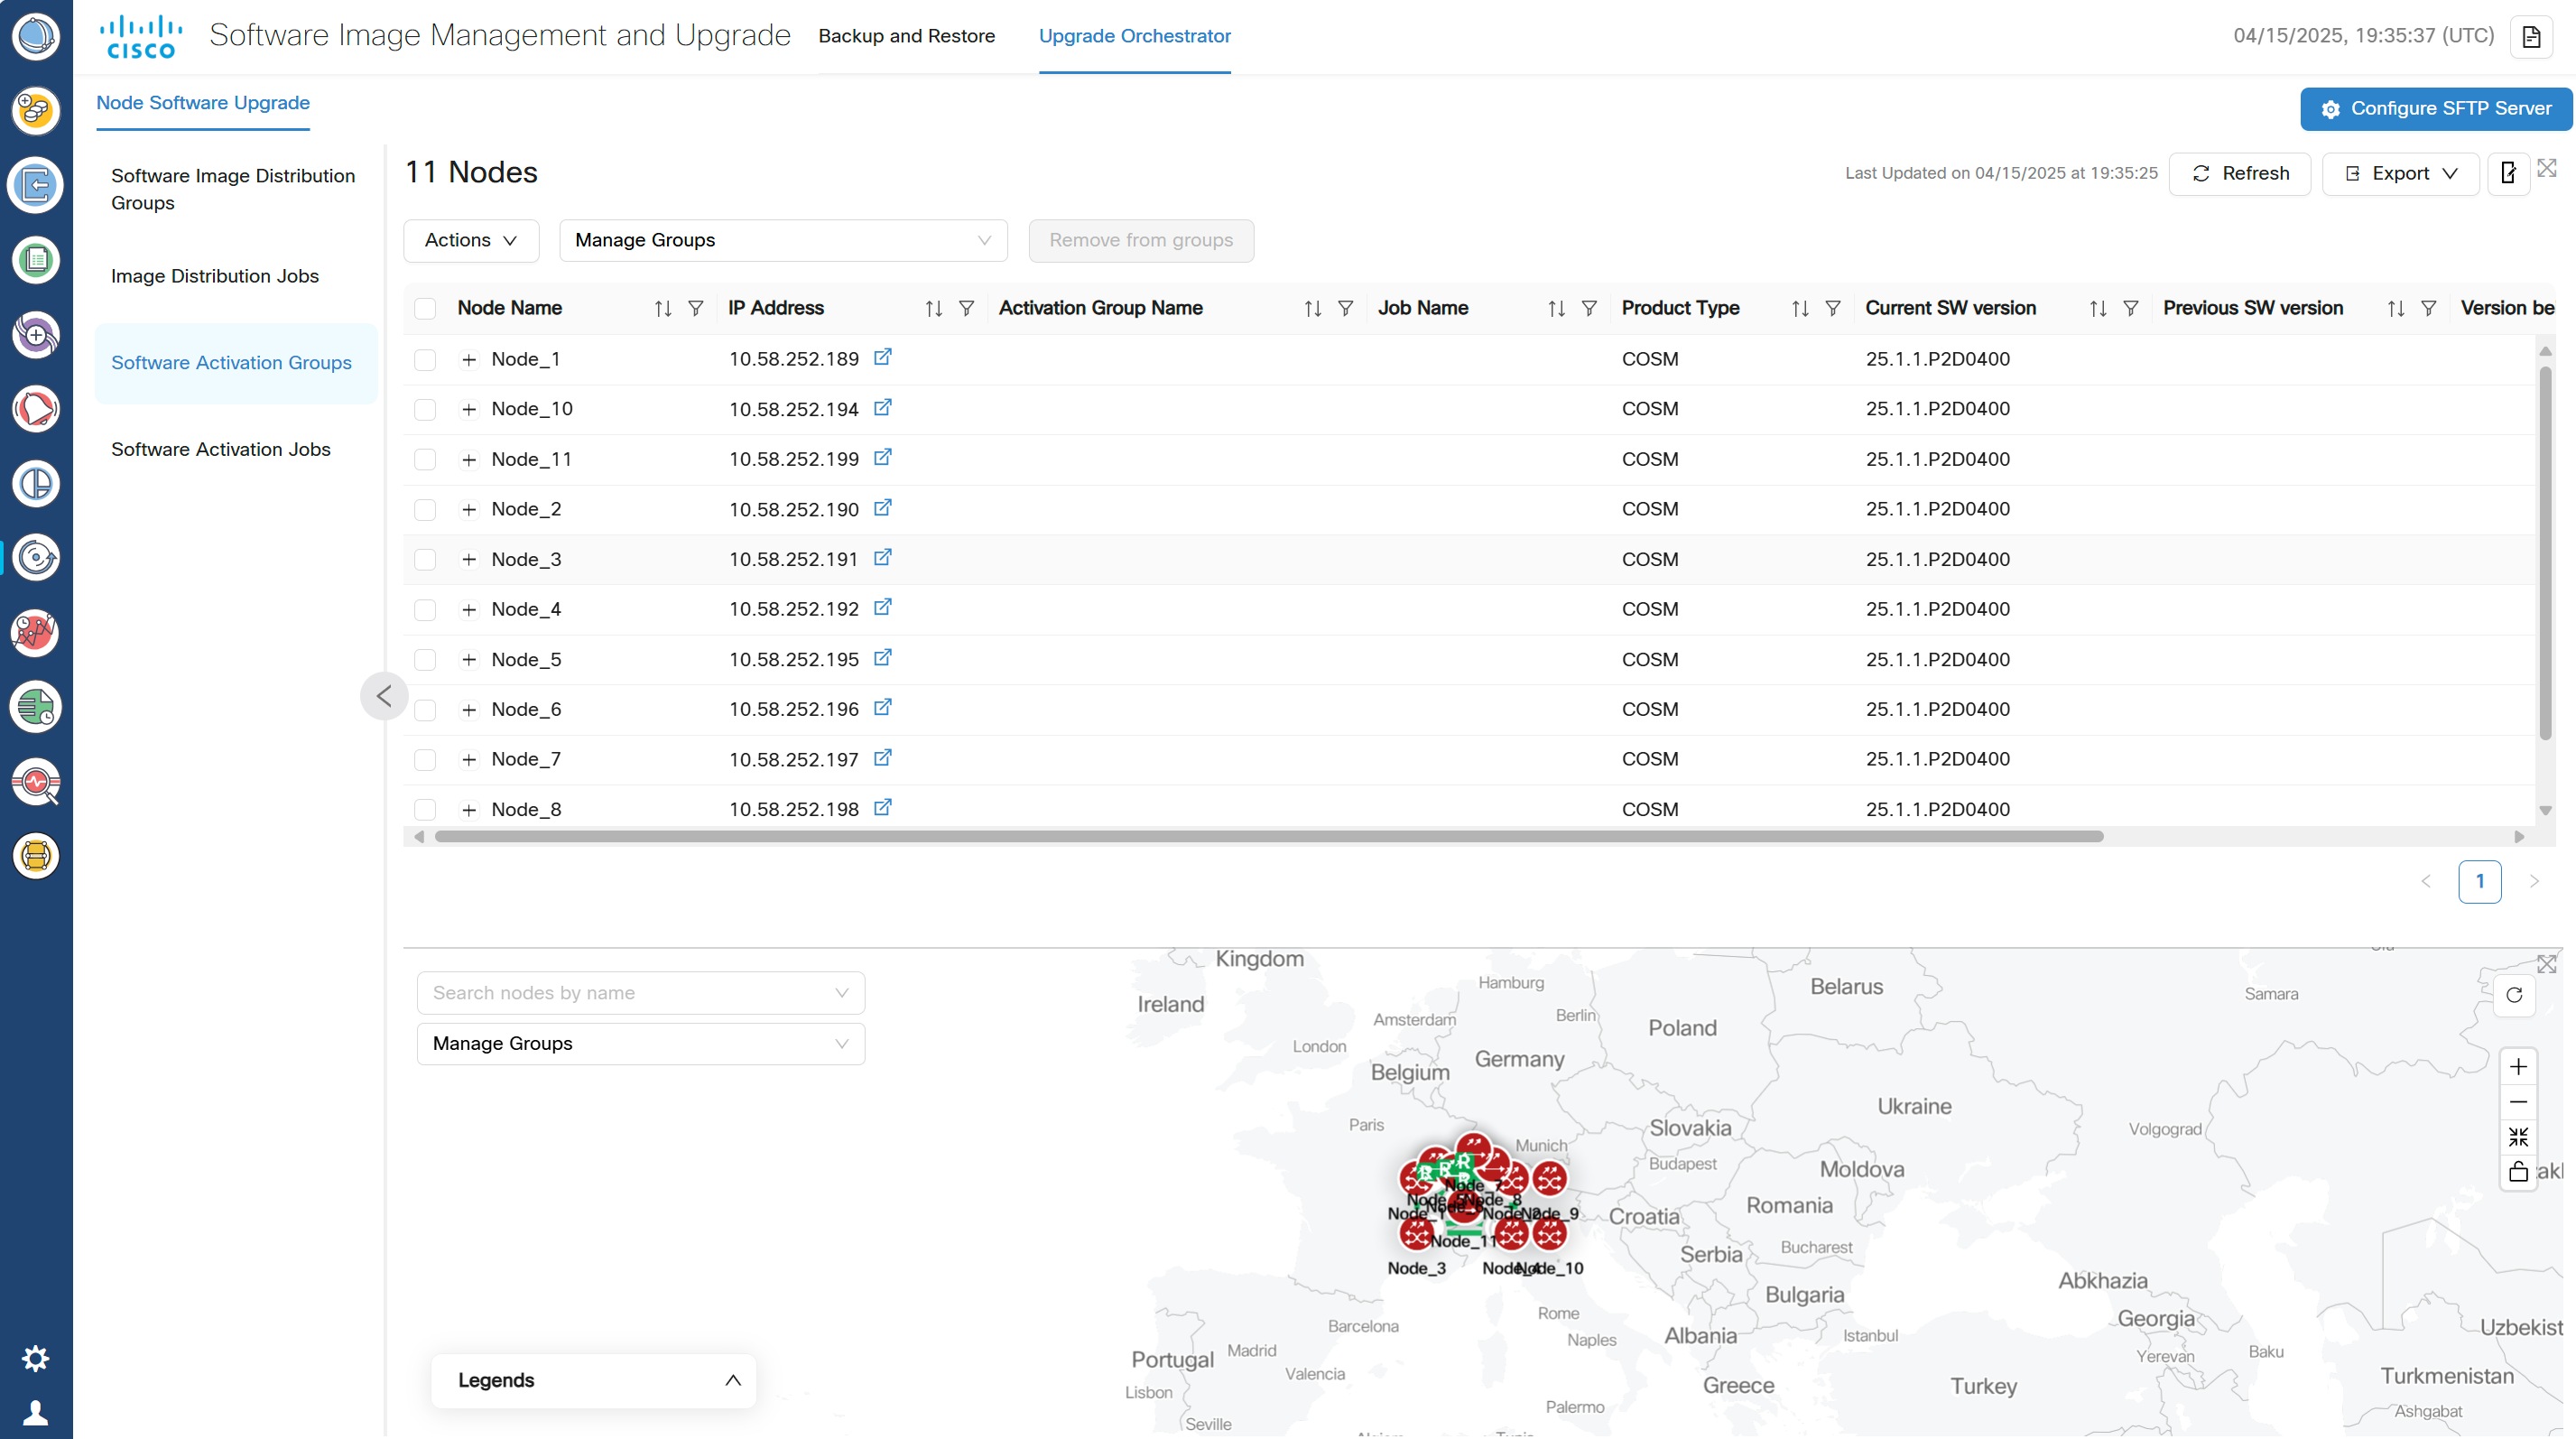Open the Manage Groups dropdown on the map
Viewport: 2576px width, 1439px height.
coord(641,1043)
